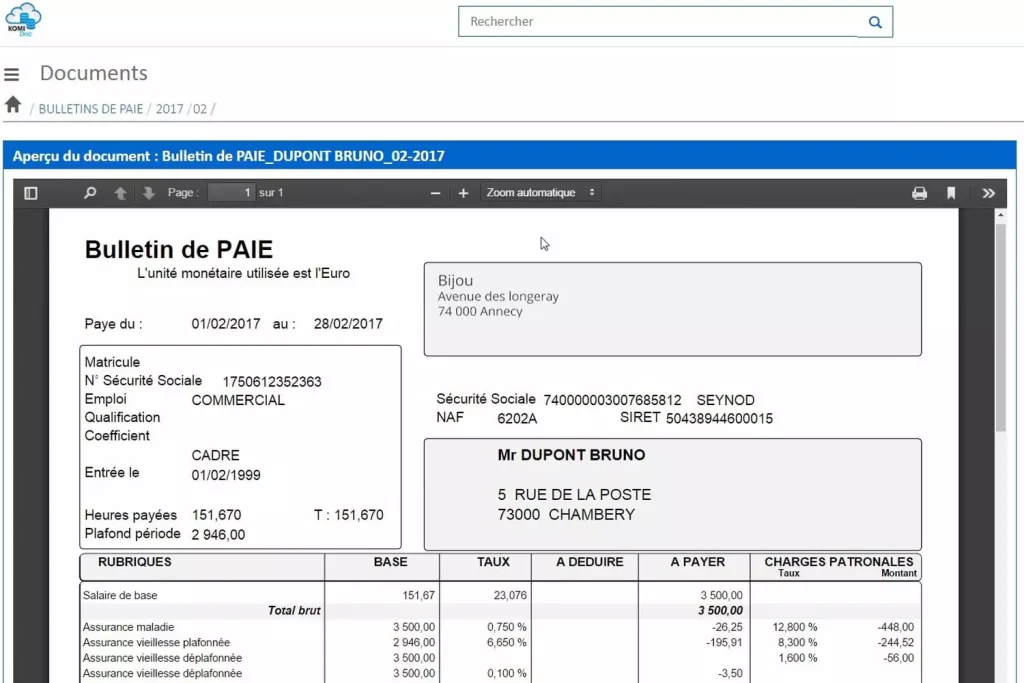Image resolution: width=1024 pixels, height=683 pixels.
Task: Open BULLETINS DE PAIE breadcrumb folder
Action: click(x=91, y=109)
